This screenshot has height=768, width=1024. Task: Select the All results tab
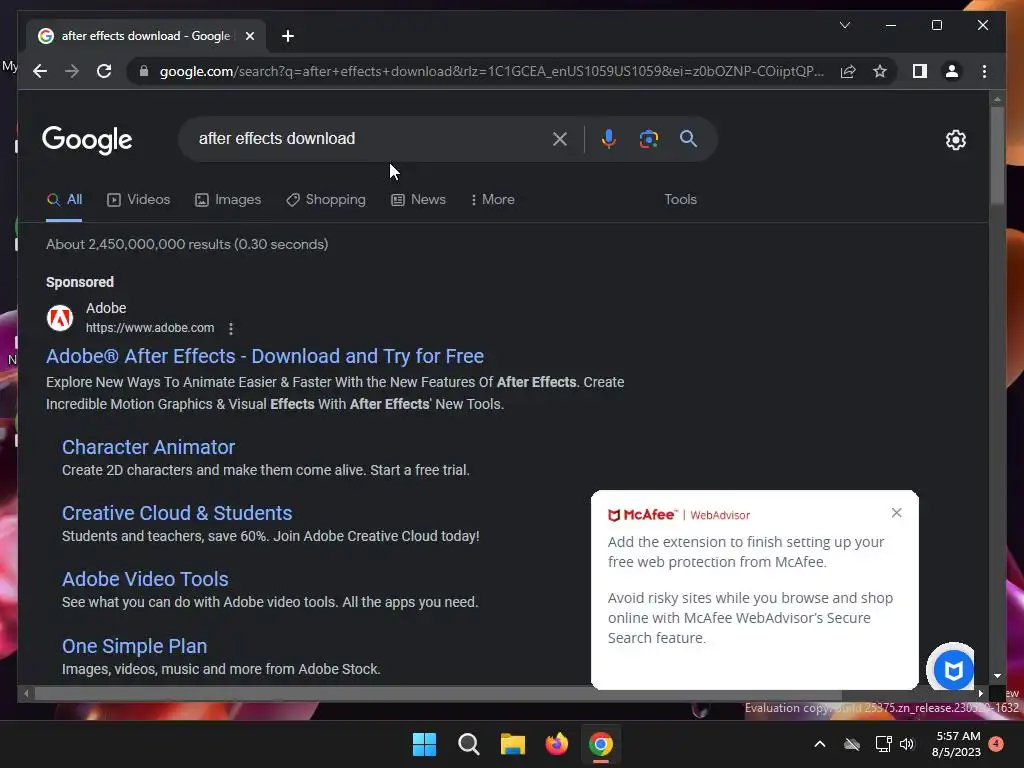[x=64, y=200]
